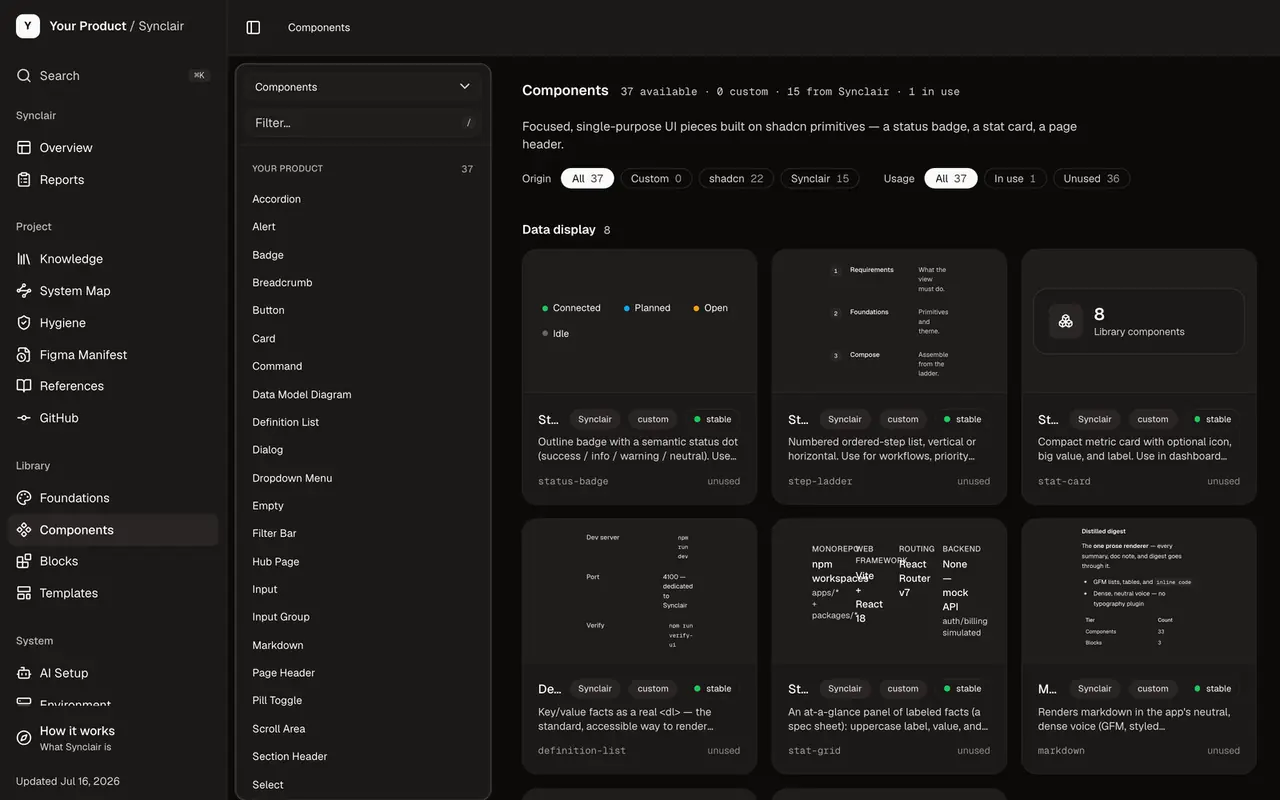Viewport: 1280px width, 800px height.
Task: Click the Reports clipboard icon
Action: point(24,180)
